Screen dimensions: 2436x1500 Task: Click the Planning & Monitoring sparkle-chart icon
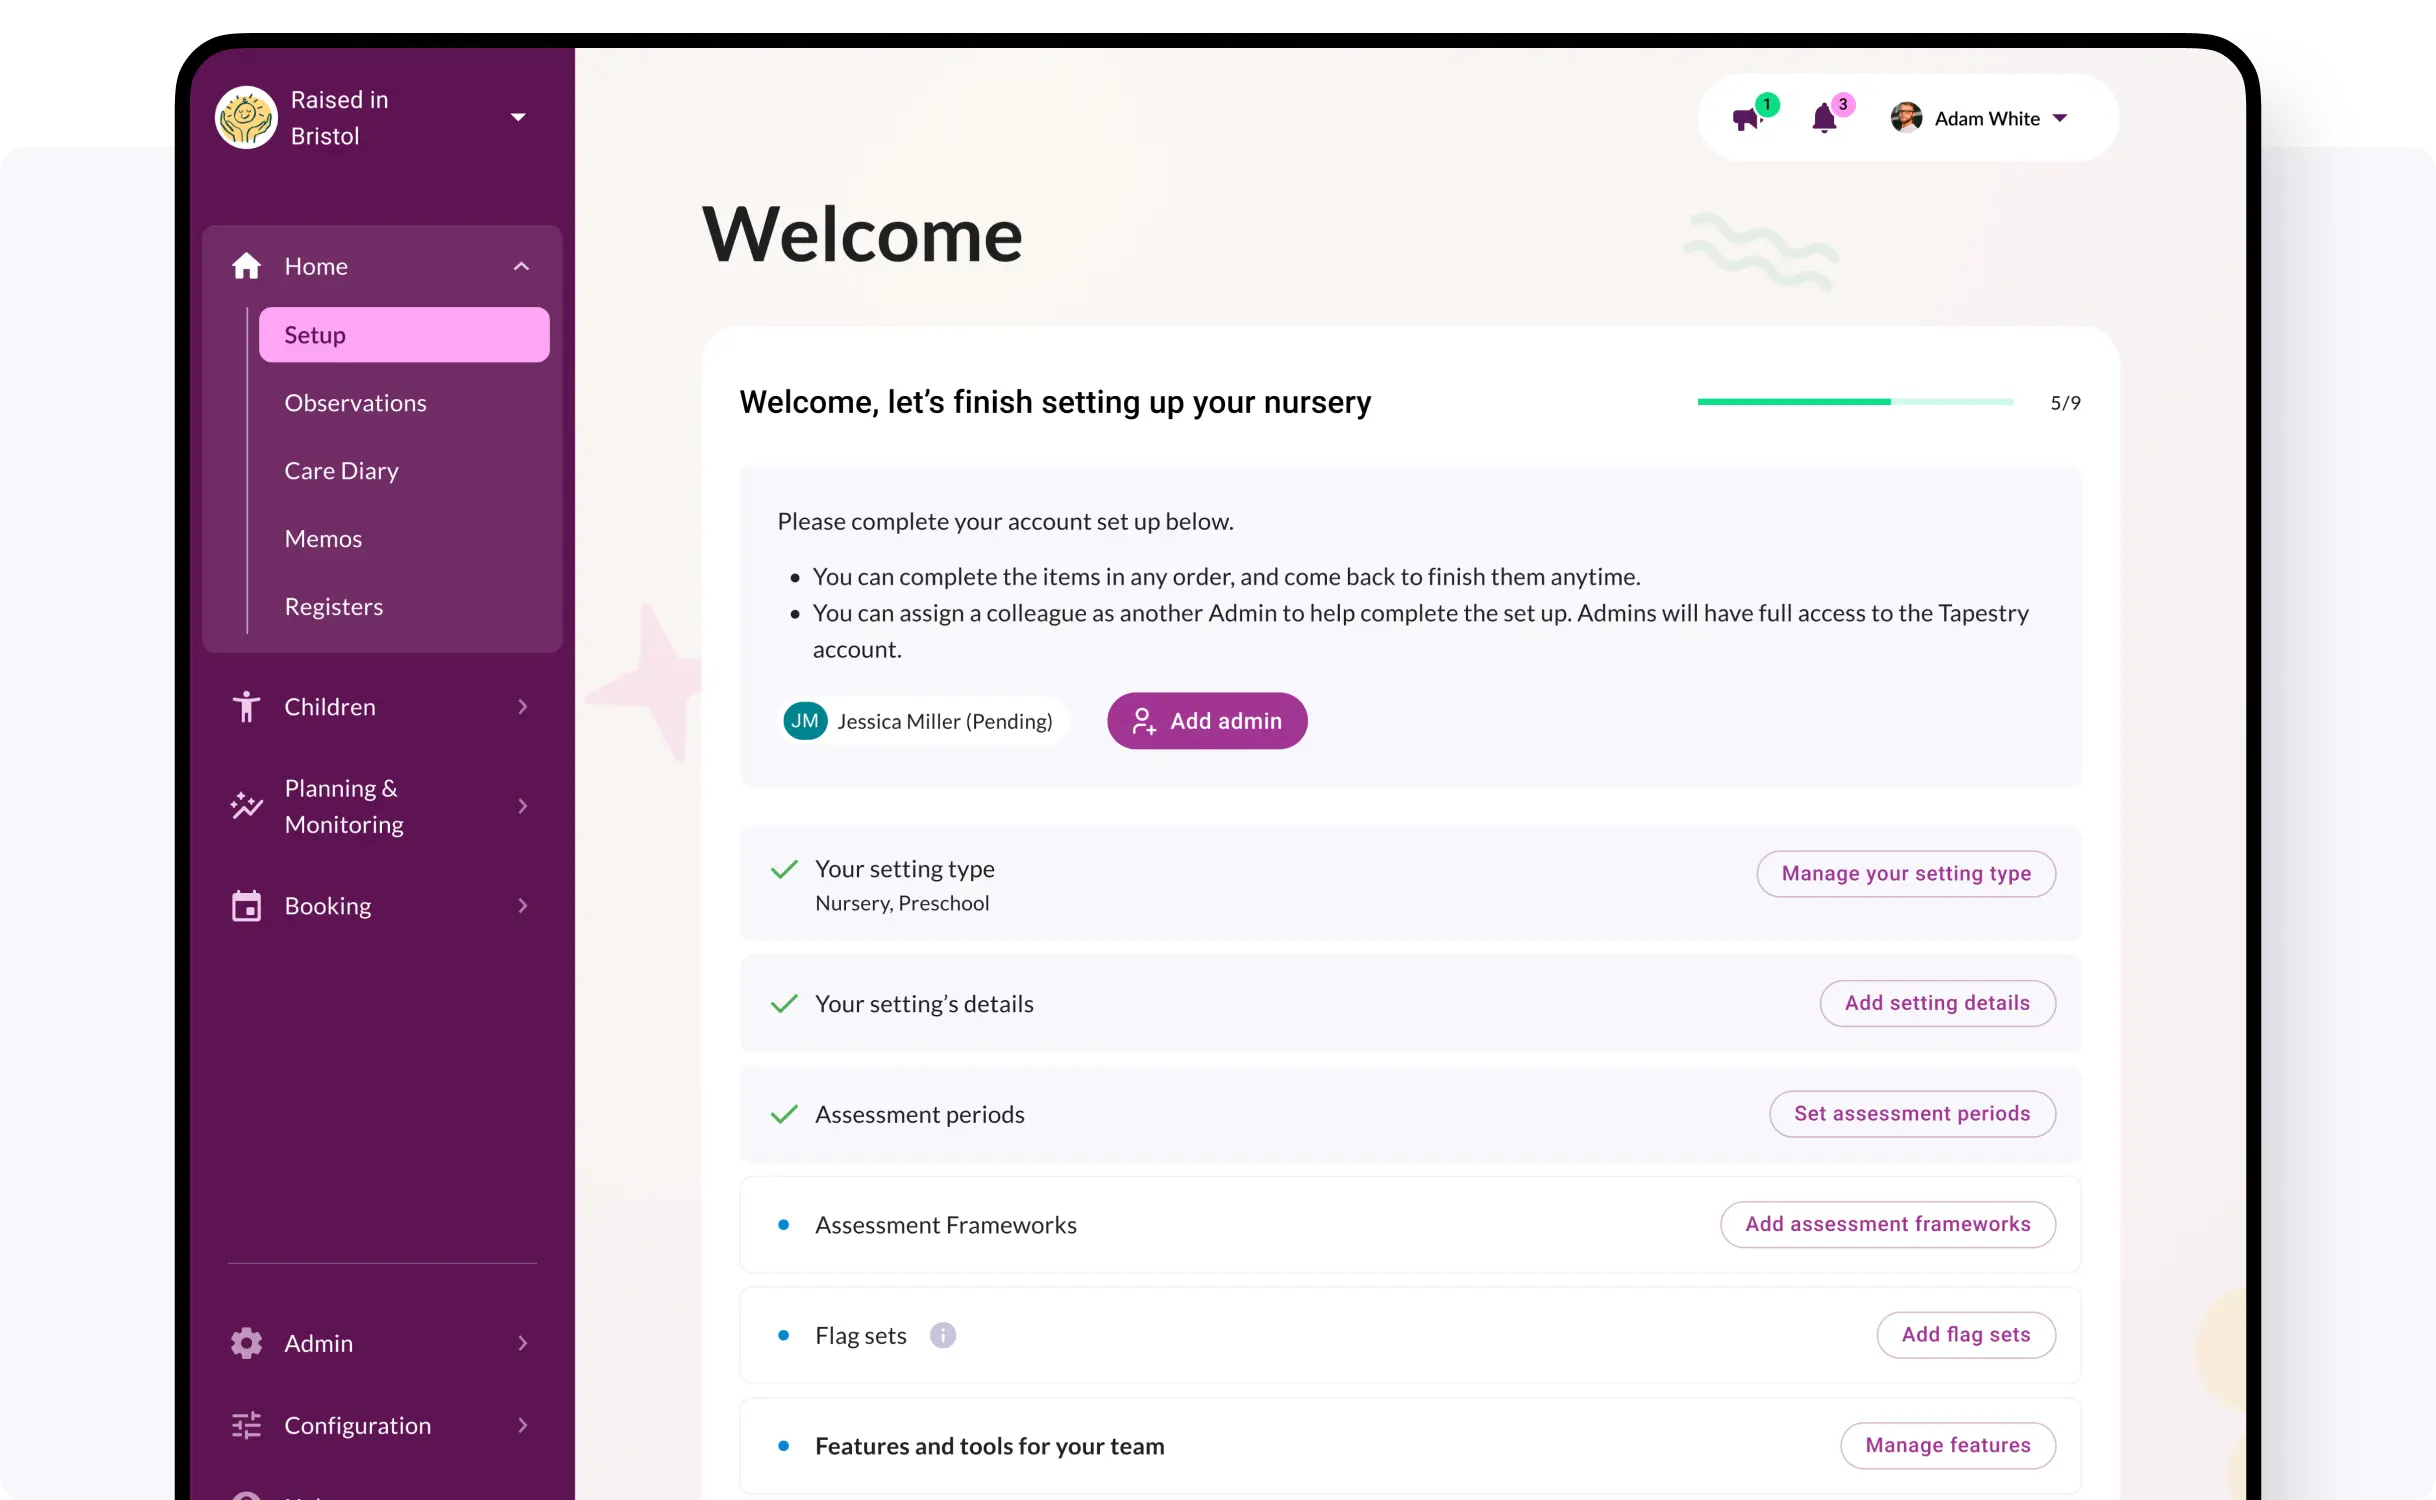coord(246,805)
